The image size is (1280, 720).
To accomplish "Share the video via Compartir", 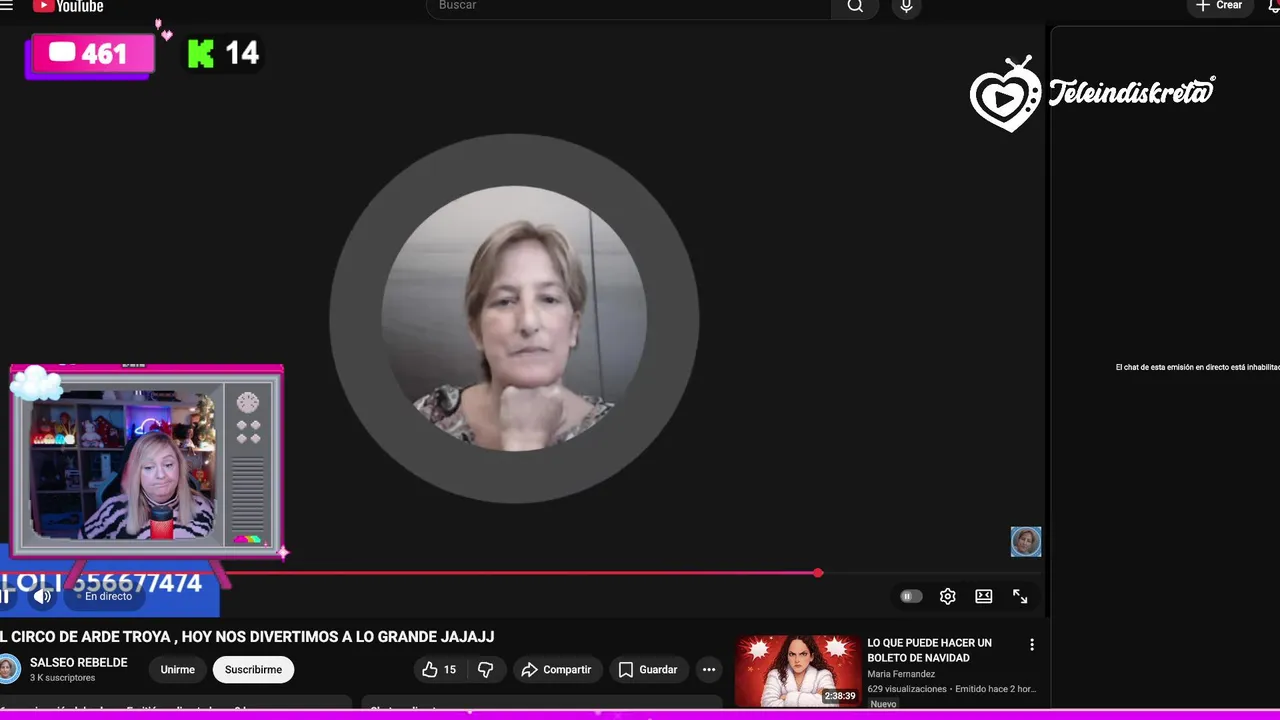I will pos(556,670).
